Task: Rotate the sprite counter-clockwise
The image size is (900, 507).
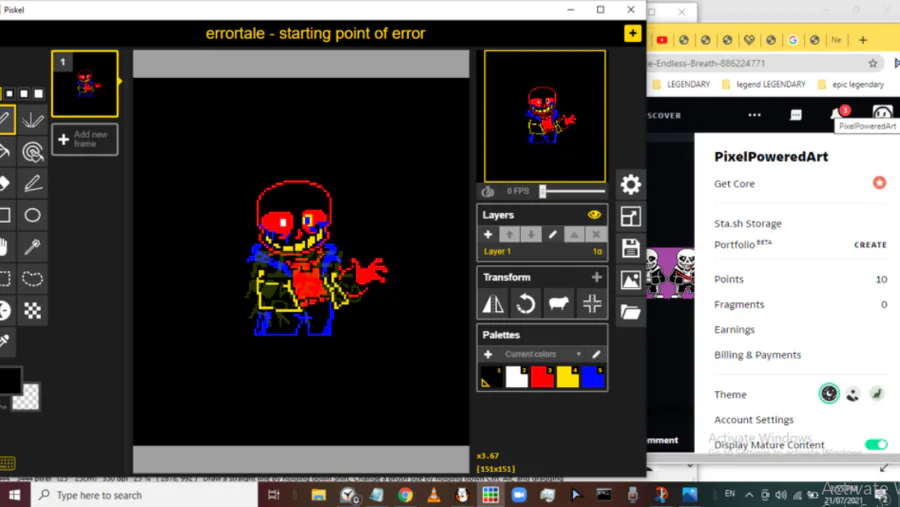Action: [525, 303]
